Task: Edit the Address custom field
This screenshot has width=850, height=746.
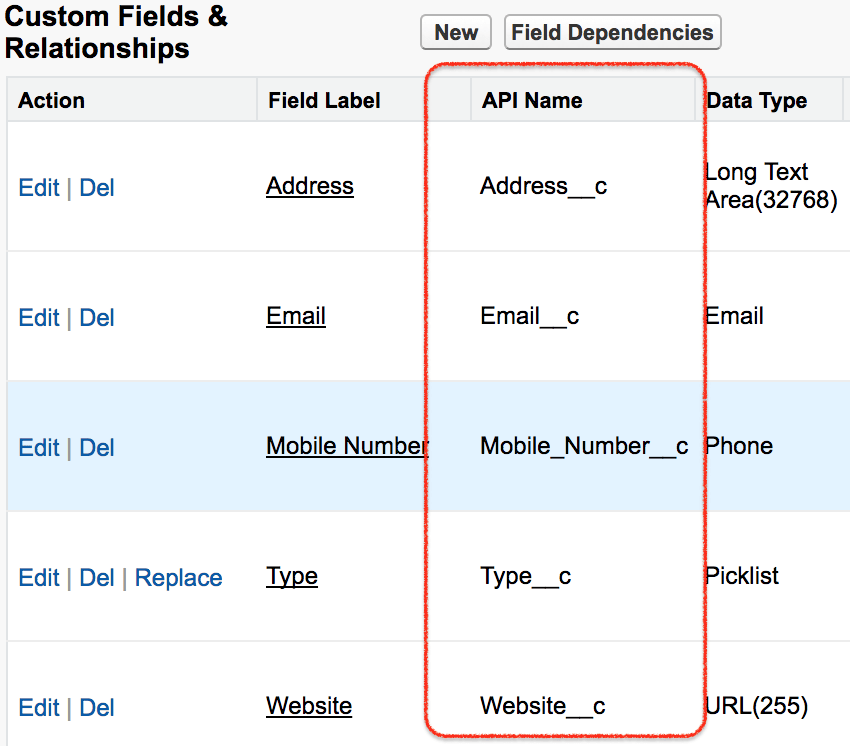Action: pyautogui.click(x=39, y=187)
